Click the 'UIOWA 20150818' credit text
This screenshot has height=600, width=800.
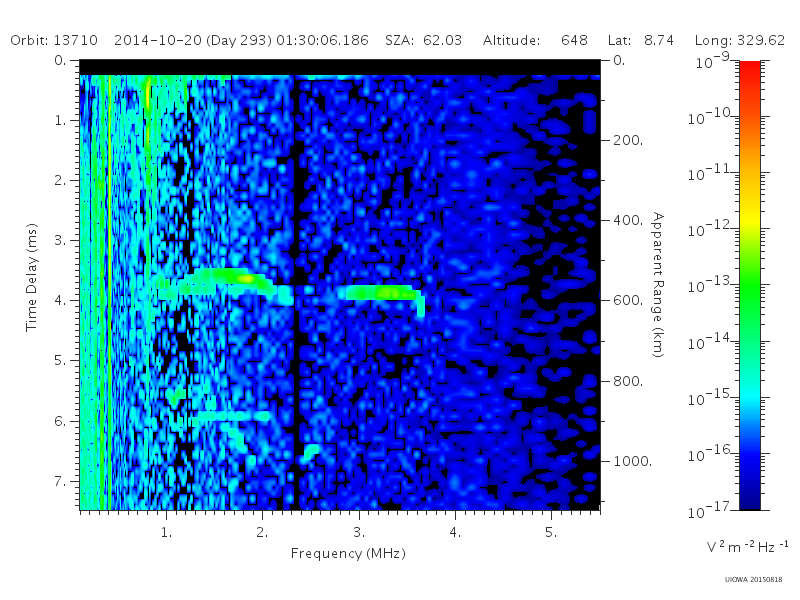click(754, 580)
